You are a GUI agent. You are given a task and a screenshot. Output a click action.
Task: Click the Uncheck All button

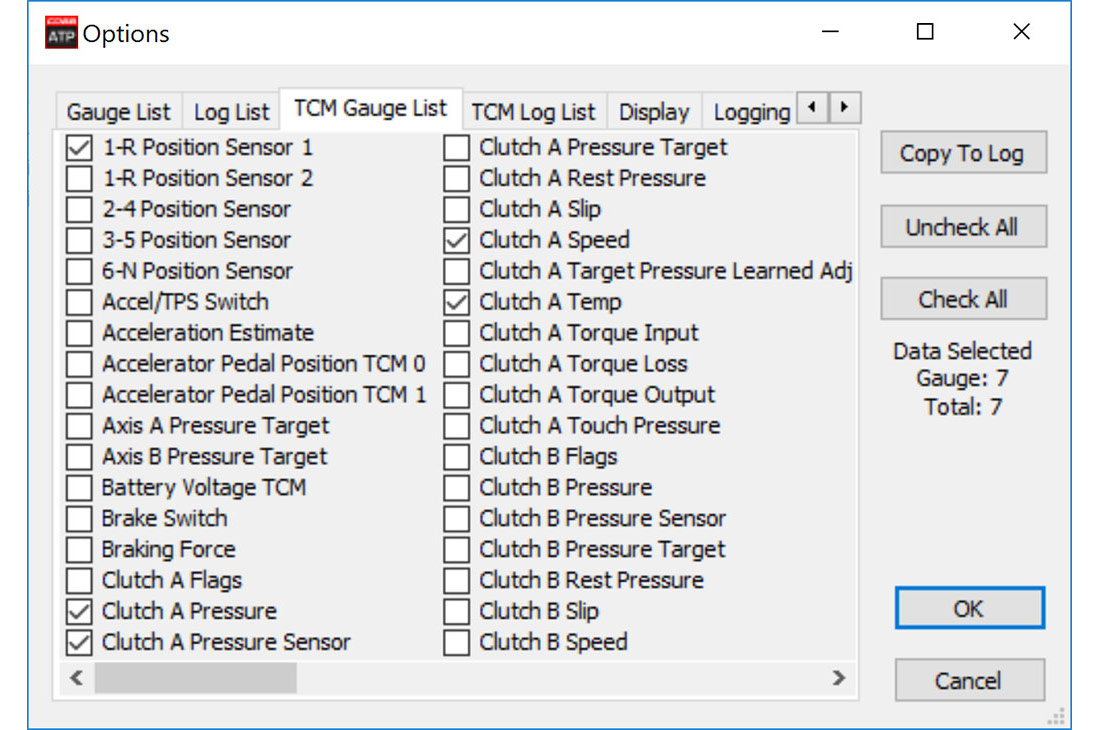(963, 227)
